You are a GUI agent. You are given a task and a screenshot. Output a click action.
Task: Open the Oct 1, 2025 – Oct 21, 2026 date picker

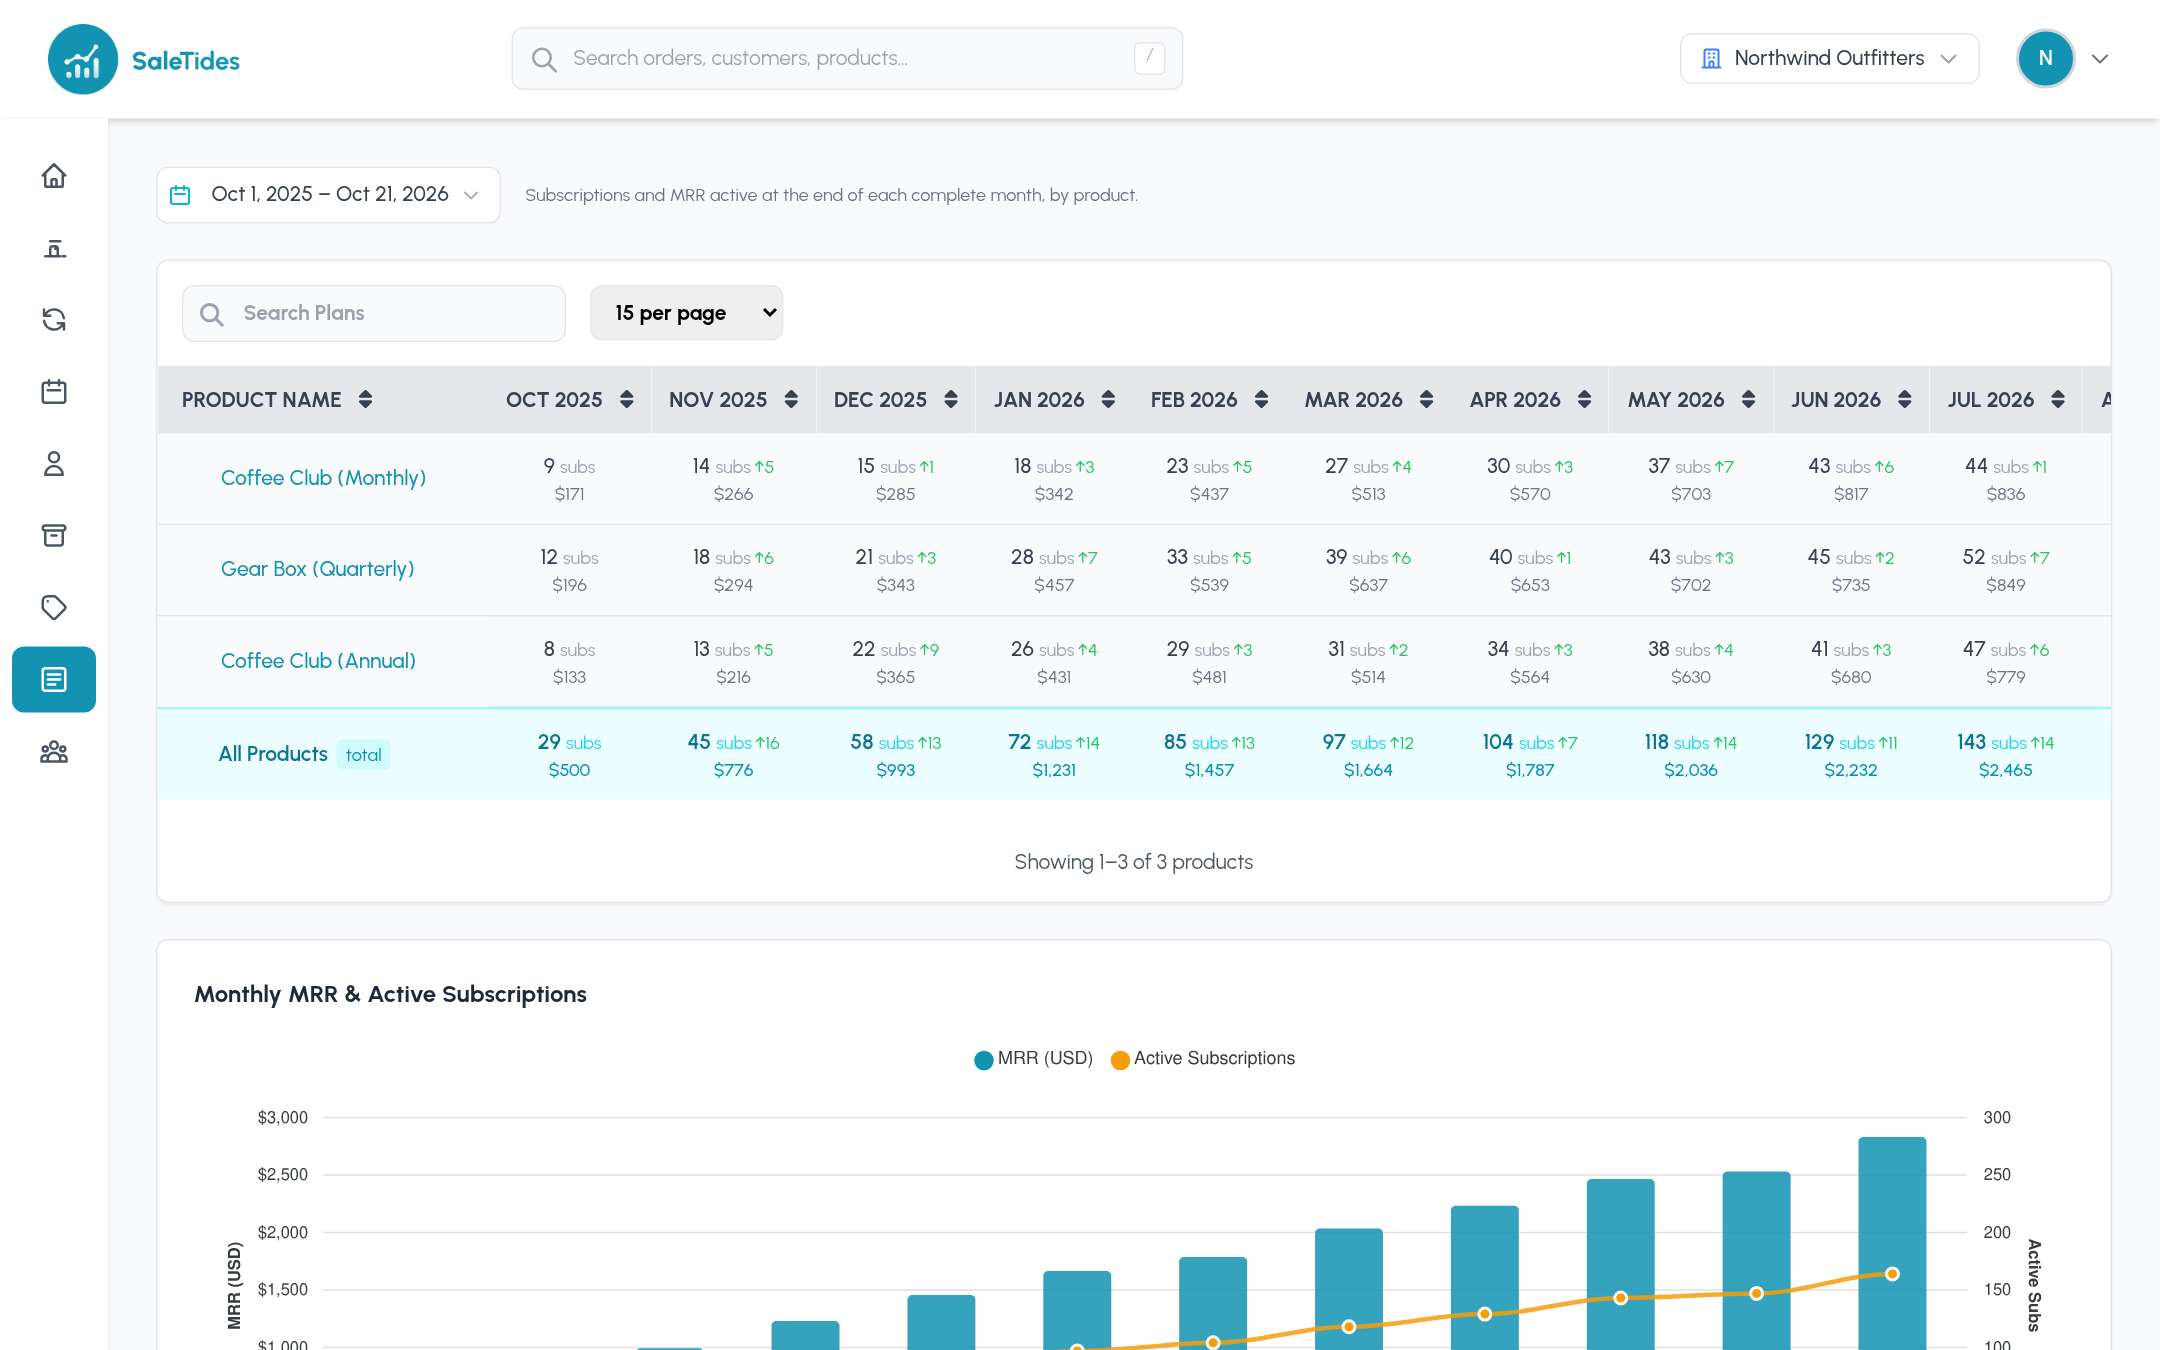328,195
